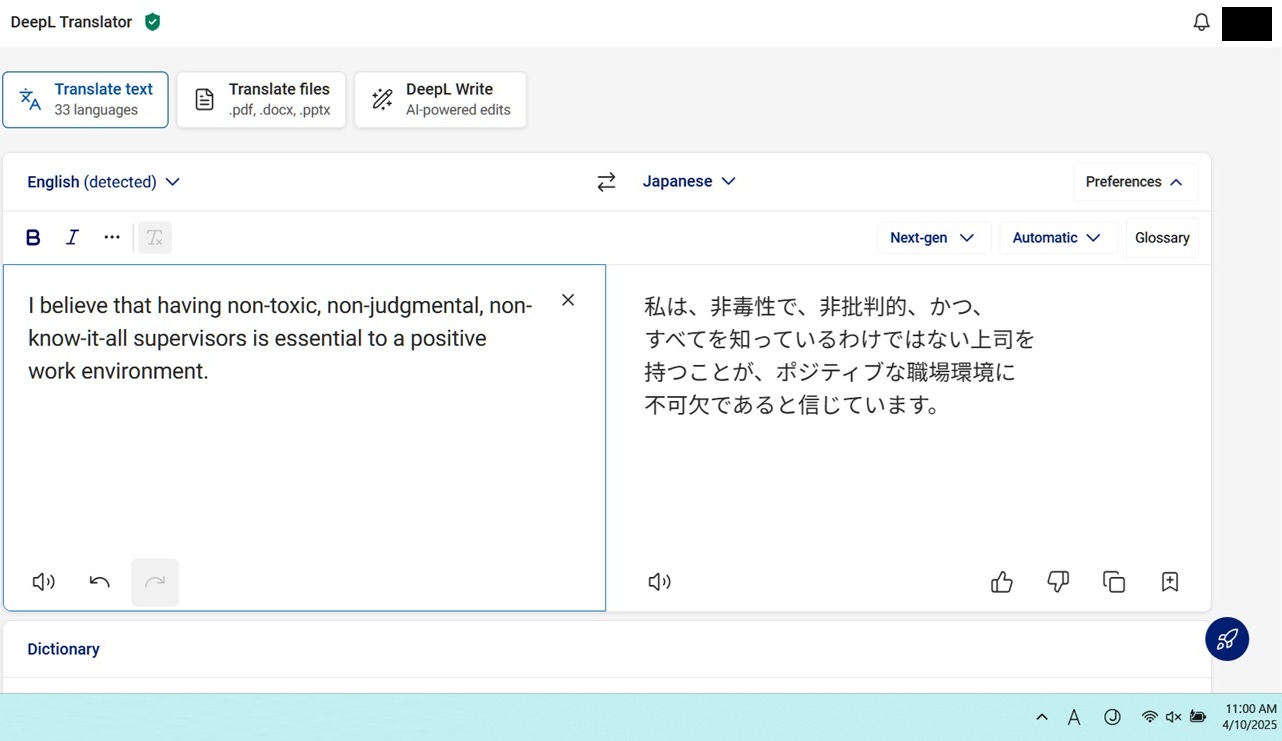Image resolution: width=1282 pixels, height=741 pixels.
Task: Open the notifications bell
Action: [1201, 22]
